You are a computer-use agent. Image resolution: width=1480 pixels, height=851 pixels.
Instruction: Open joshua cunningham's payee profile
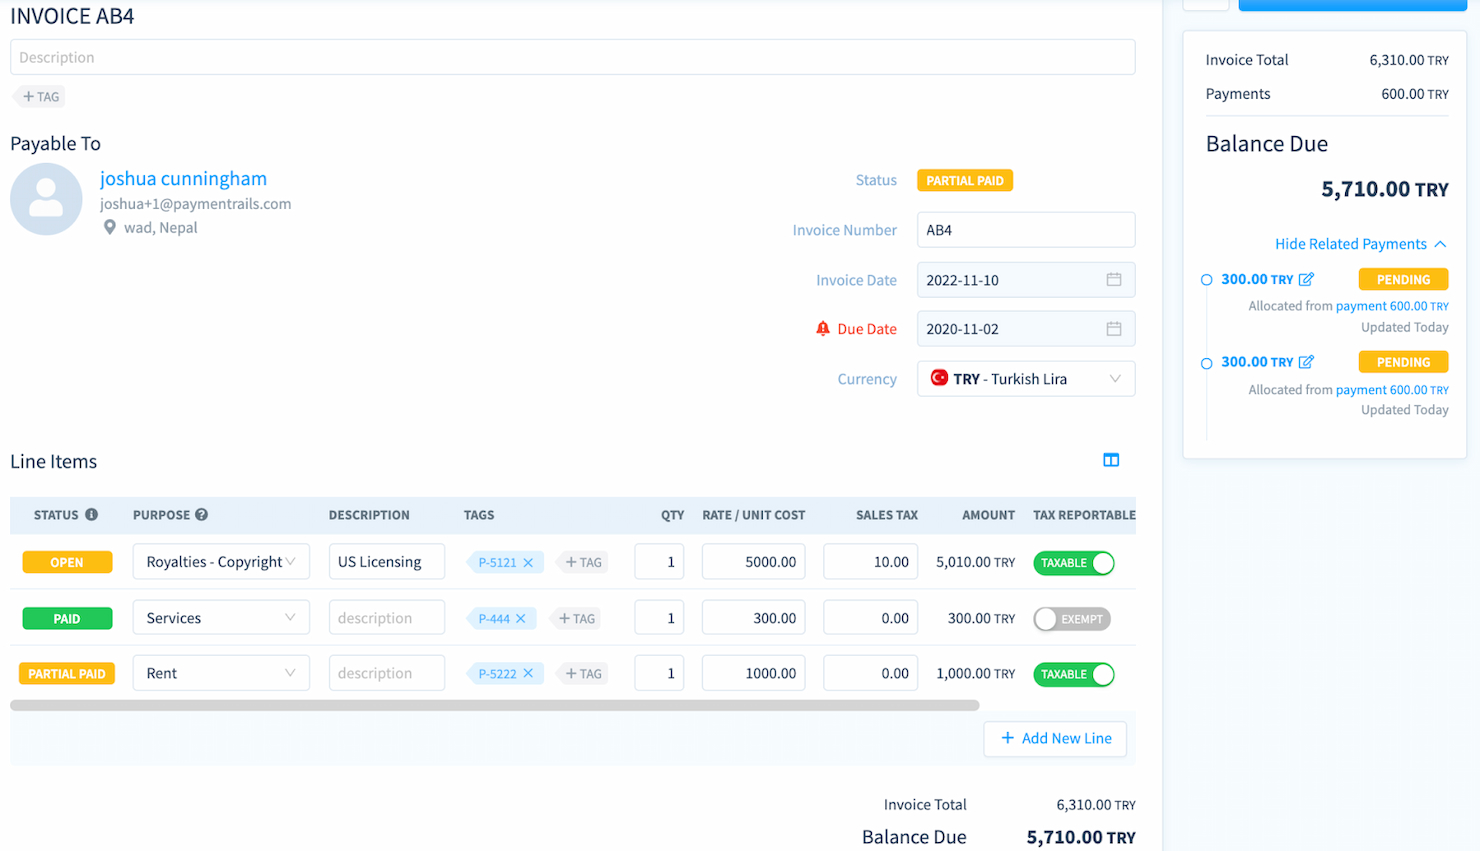click(183, 178)
